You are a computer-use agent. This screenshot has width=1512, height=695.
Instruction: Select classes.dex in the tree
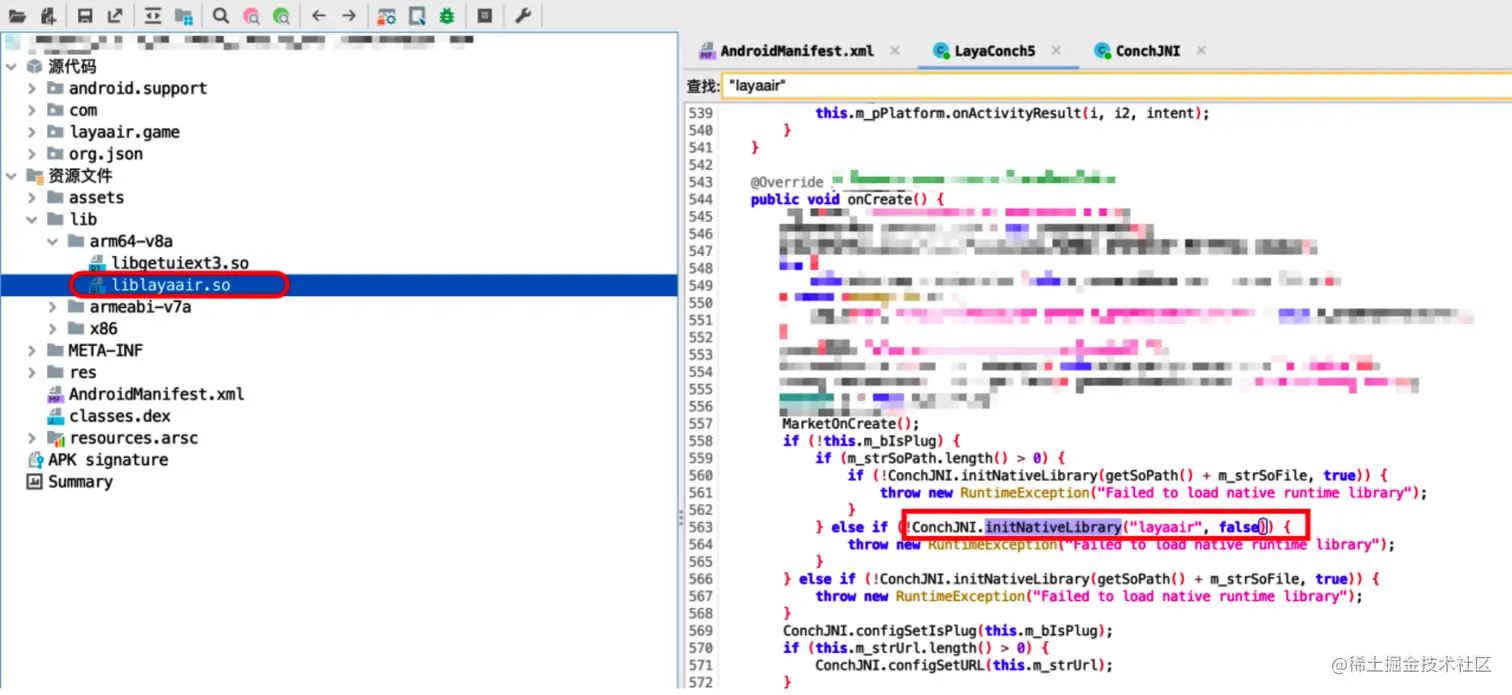point(119,416)
